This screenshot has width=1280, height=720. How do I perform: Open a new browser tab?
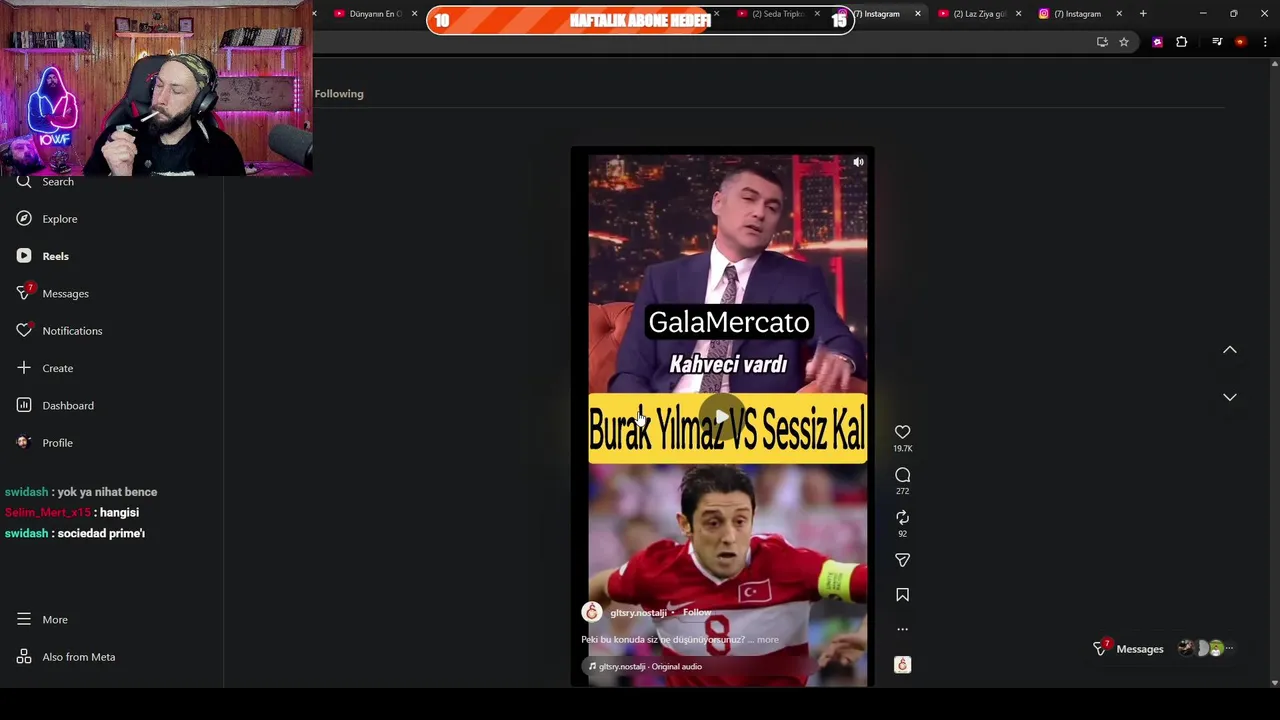tap(1143, 14)
